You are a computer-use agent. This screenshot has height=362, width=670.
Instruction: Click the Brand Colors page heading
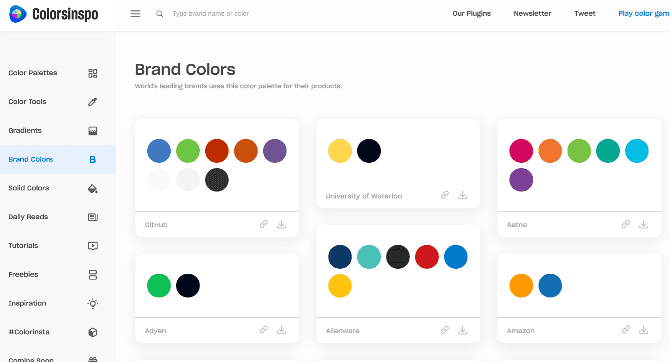pyautogui.click(x=185, y=69)
